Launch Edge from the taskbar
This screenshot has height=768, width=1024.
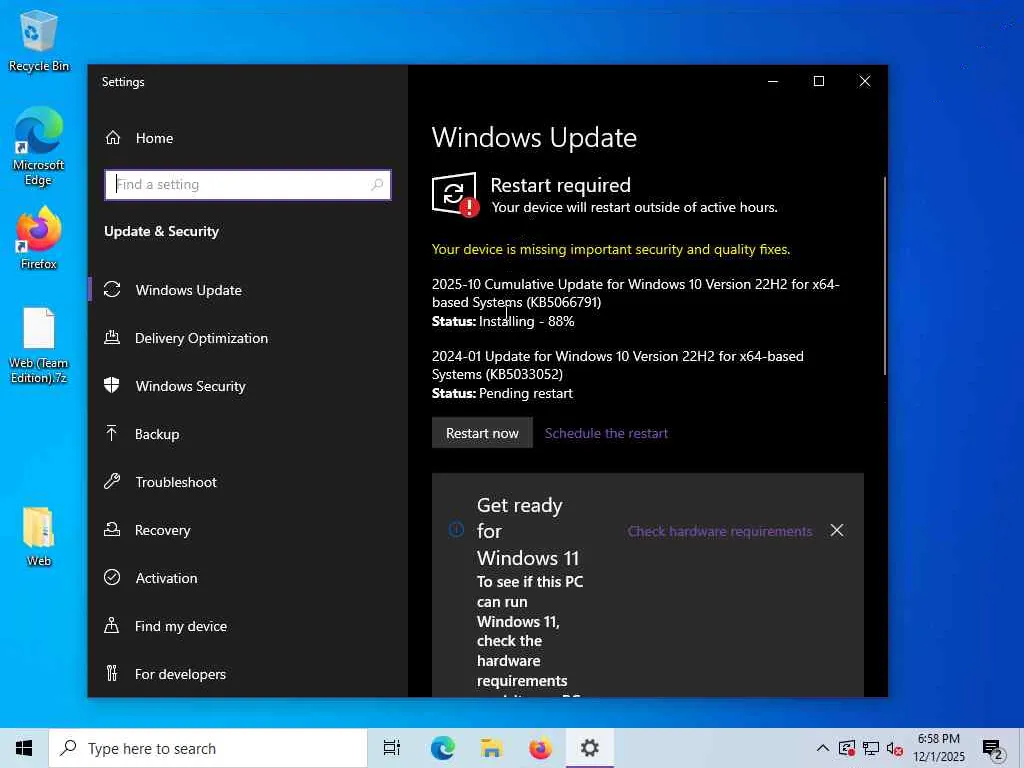(x=442, y=748)
